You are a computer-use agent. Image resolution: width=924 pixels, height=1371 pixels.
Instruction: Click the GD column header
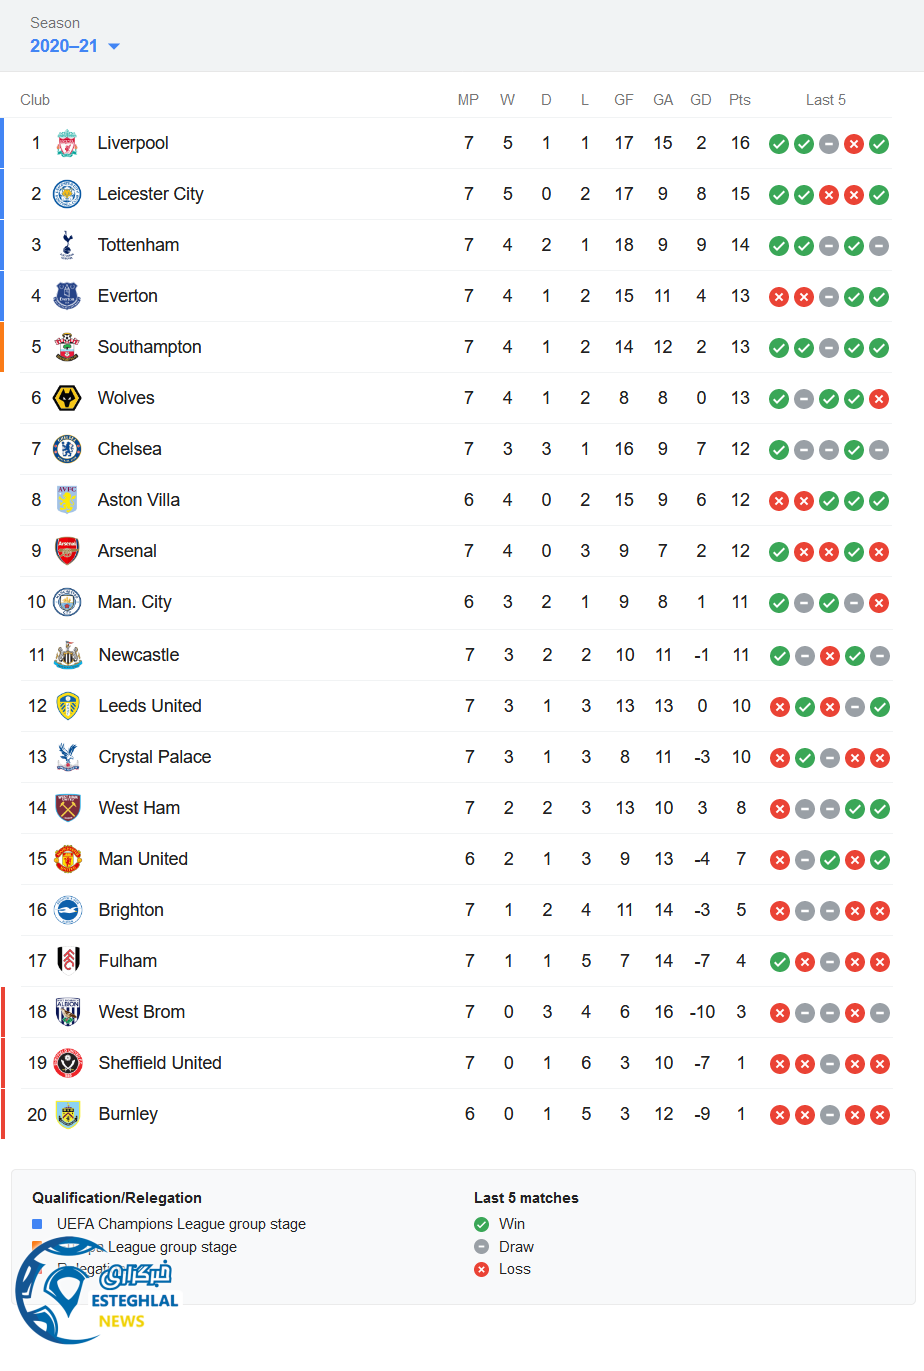(x=701, y=100)
